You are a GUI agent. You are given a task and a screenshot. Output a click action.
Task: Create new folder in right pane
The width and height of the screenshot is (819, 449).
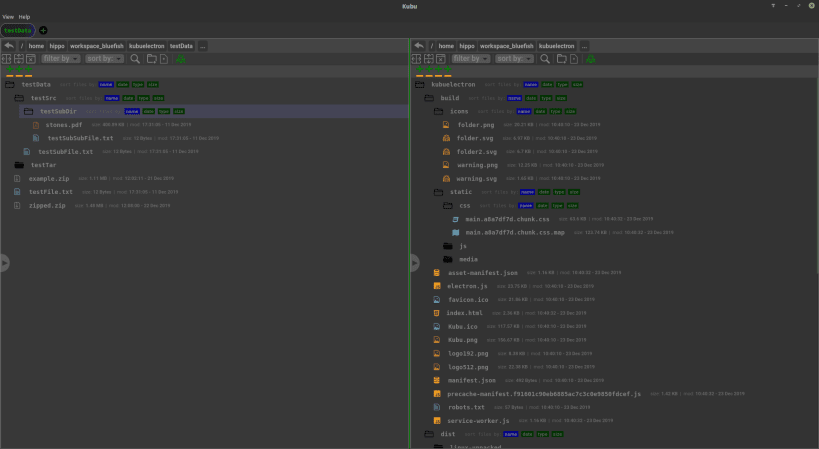[561, 59]
